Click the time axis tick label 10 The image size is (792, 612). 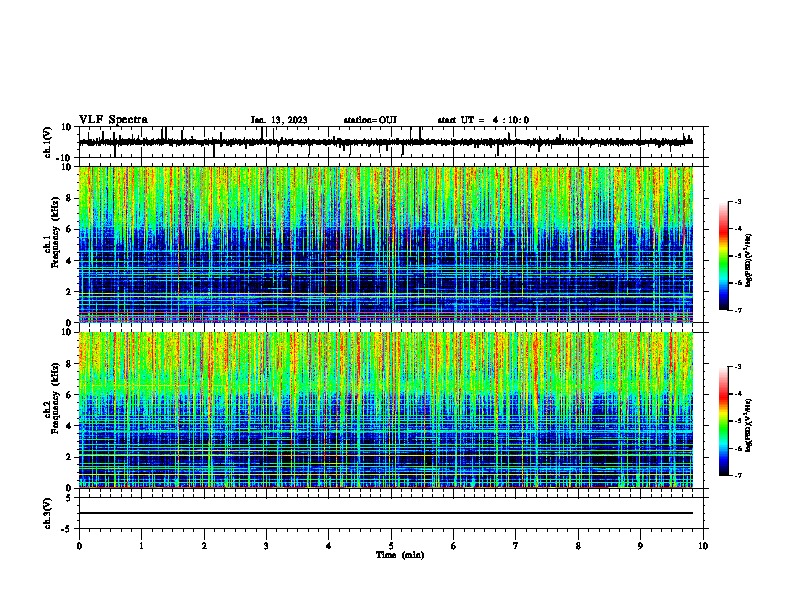point(703,546)
